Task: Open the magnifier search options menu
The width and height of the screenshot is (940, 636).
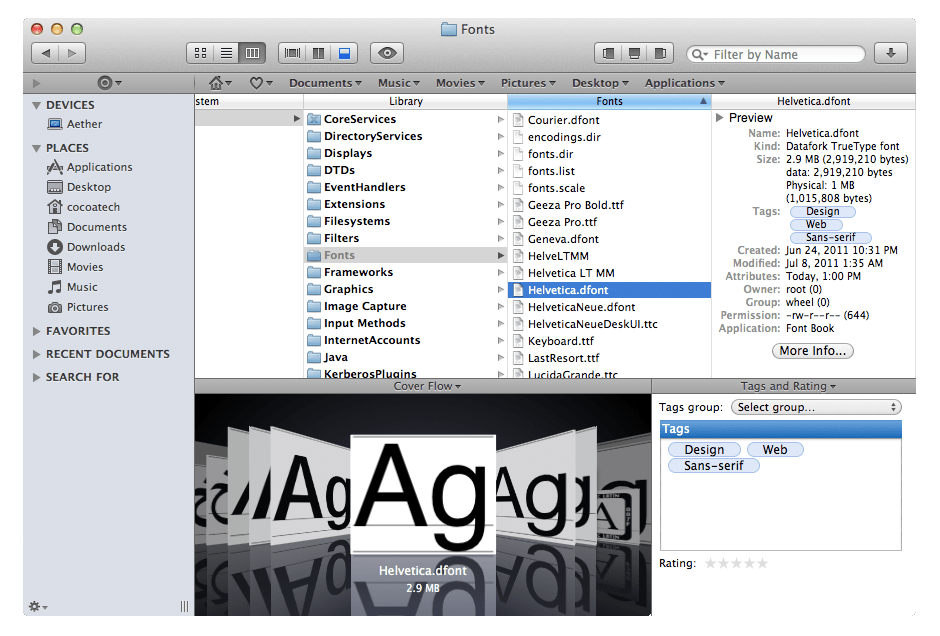Action: point(699,55)
